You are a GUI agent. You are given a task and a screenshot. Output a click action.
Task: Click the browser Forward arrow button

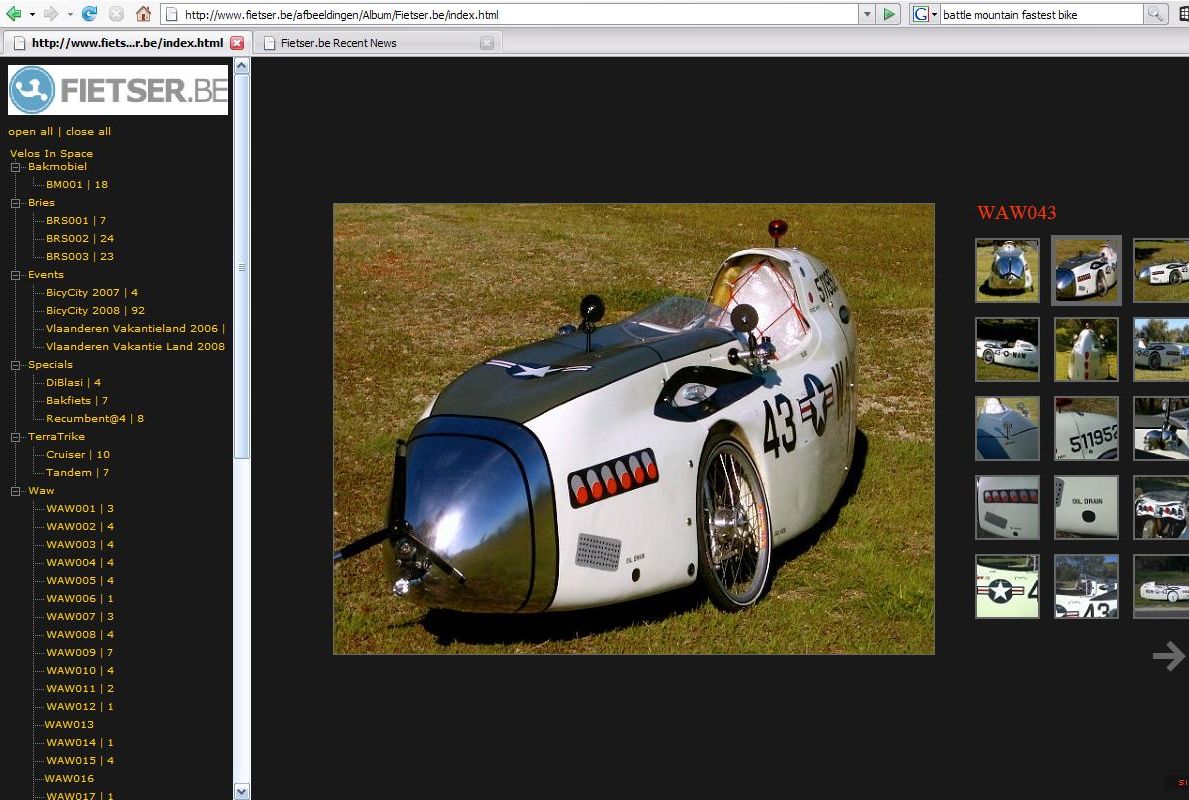click(51, 14)
